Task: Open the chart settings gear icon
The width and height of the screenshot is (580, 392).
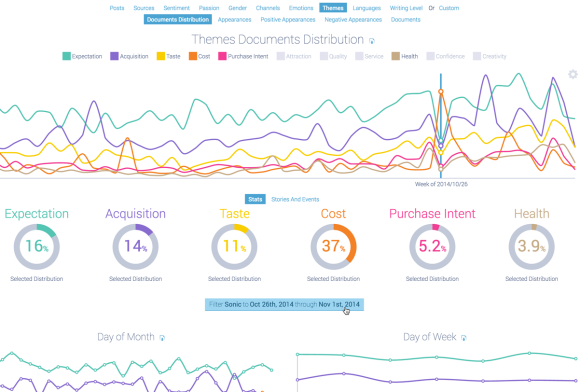Action: (573, 74)
